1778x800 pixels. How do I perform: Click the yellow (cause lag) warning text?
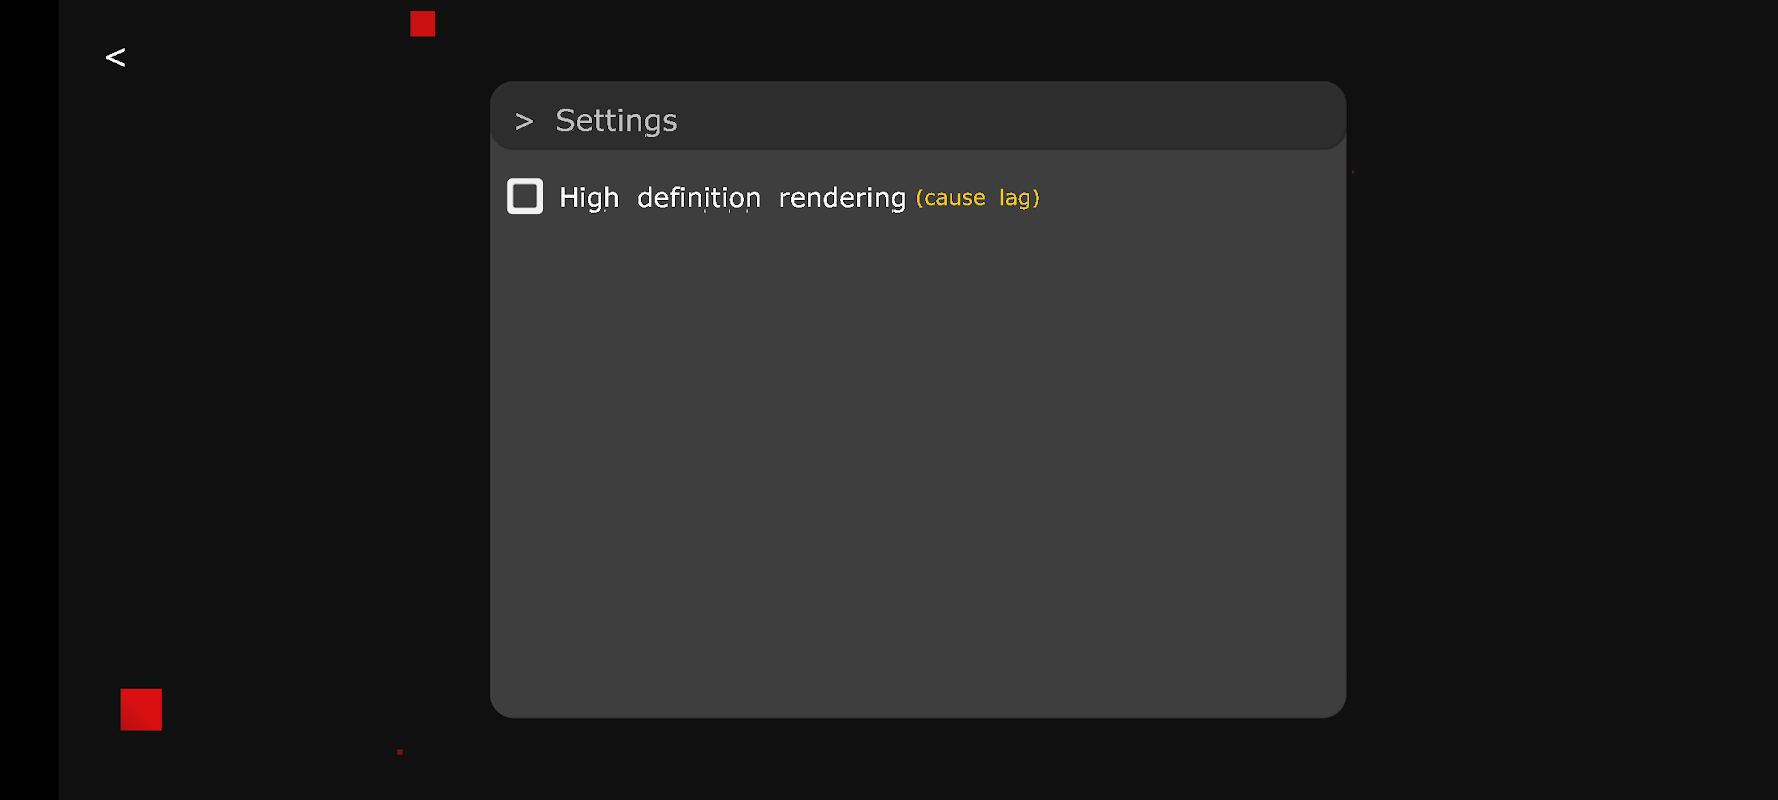click(x=977, y=198)
